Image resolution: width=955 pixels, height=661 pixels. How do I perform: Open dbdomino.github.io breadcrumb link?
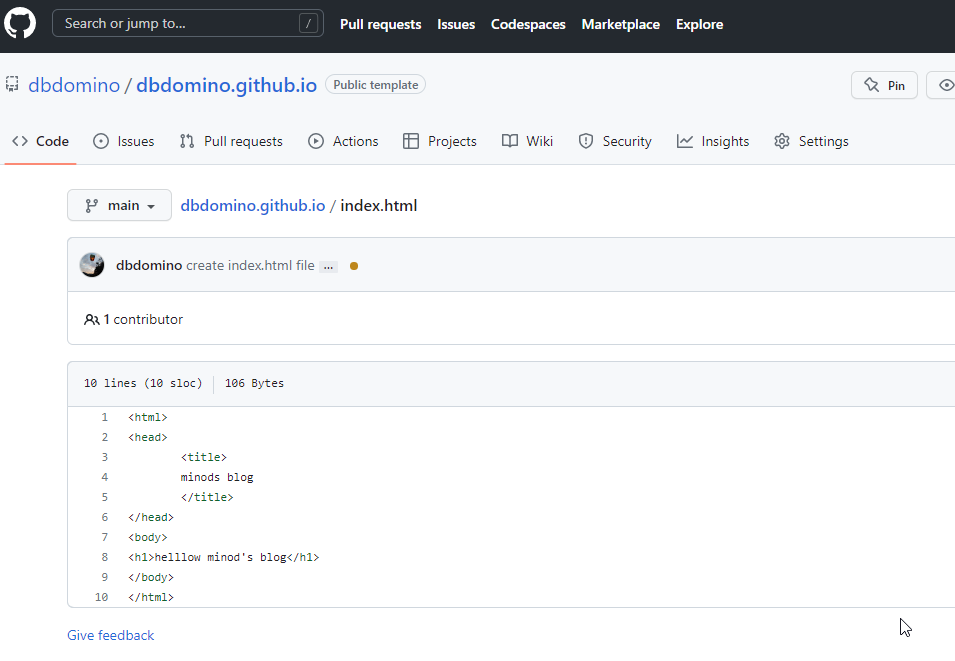(x=253, y=206)
